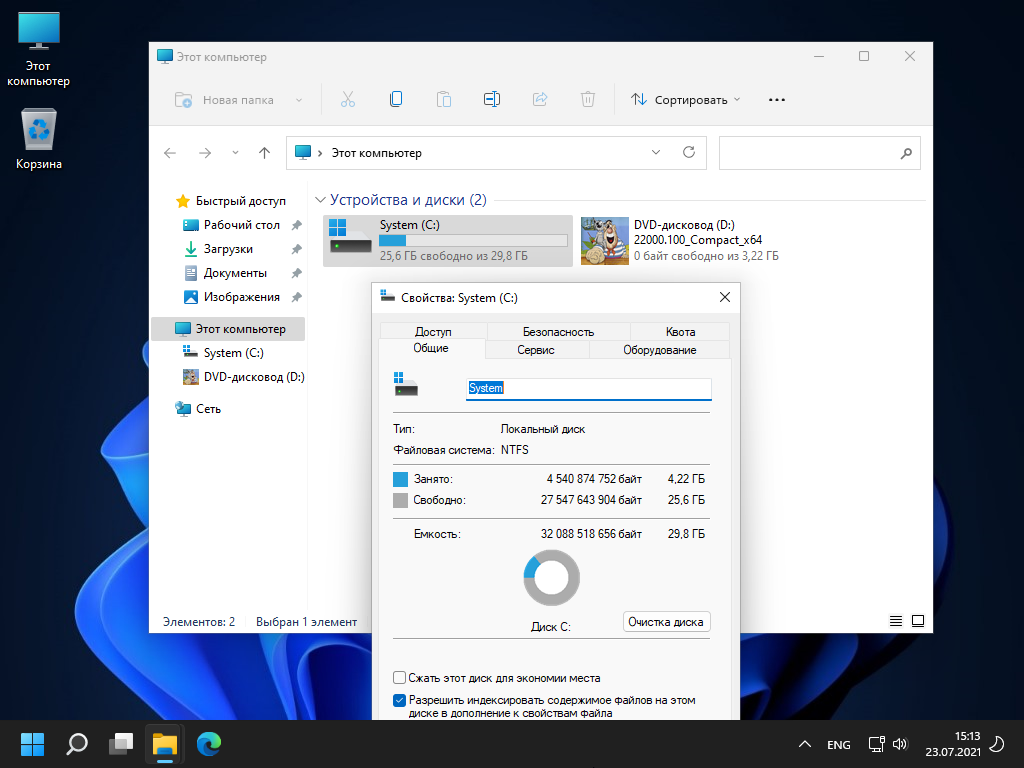Click blue Занято color square

(x=400, y=479)
